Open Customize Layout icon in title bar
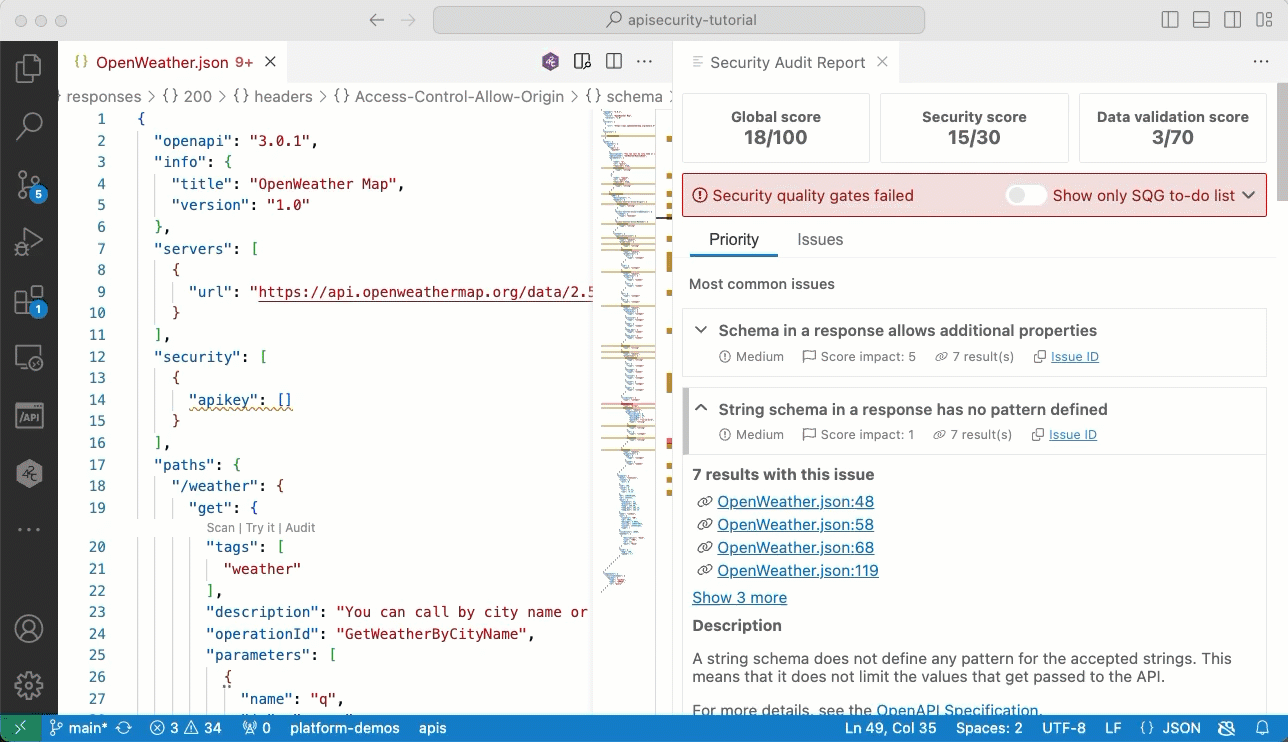The width and height of the screenshot is (1288, 742). [1263, 20]
